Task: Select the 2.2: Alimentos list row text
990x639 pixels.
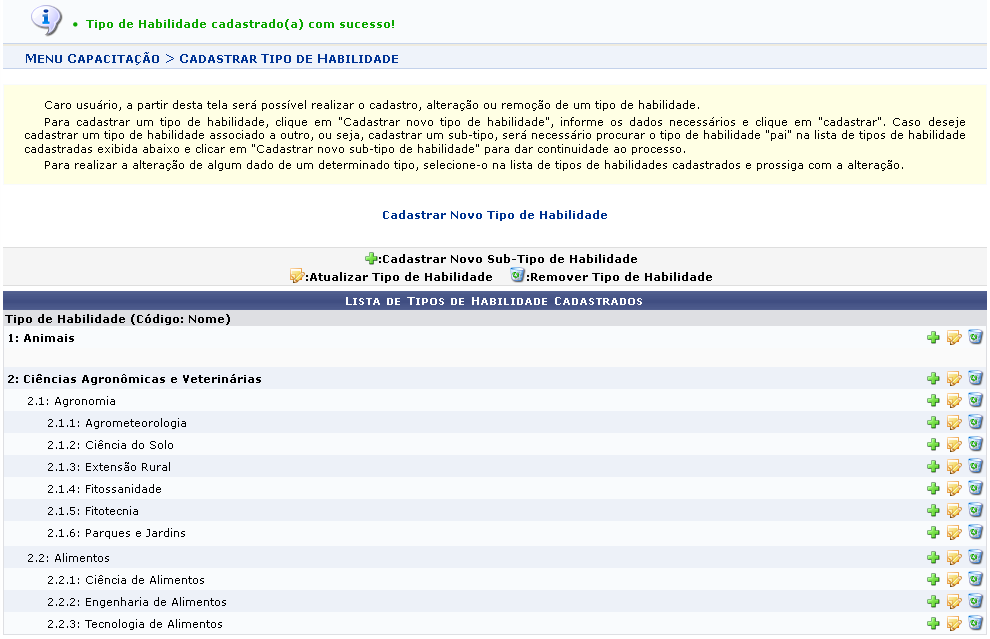Action: 68,558
